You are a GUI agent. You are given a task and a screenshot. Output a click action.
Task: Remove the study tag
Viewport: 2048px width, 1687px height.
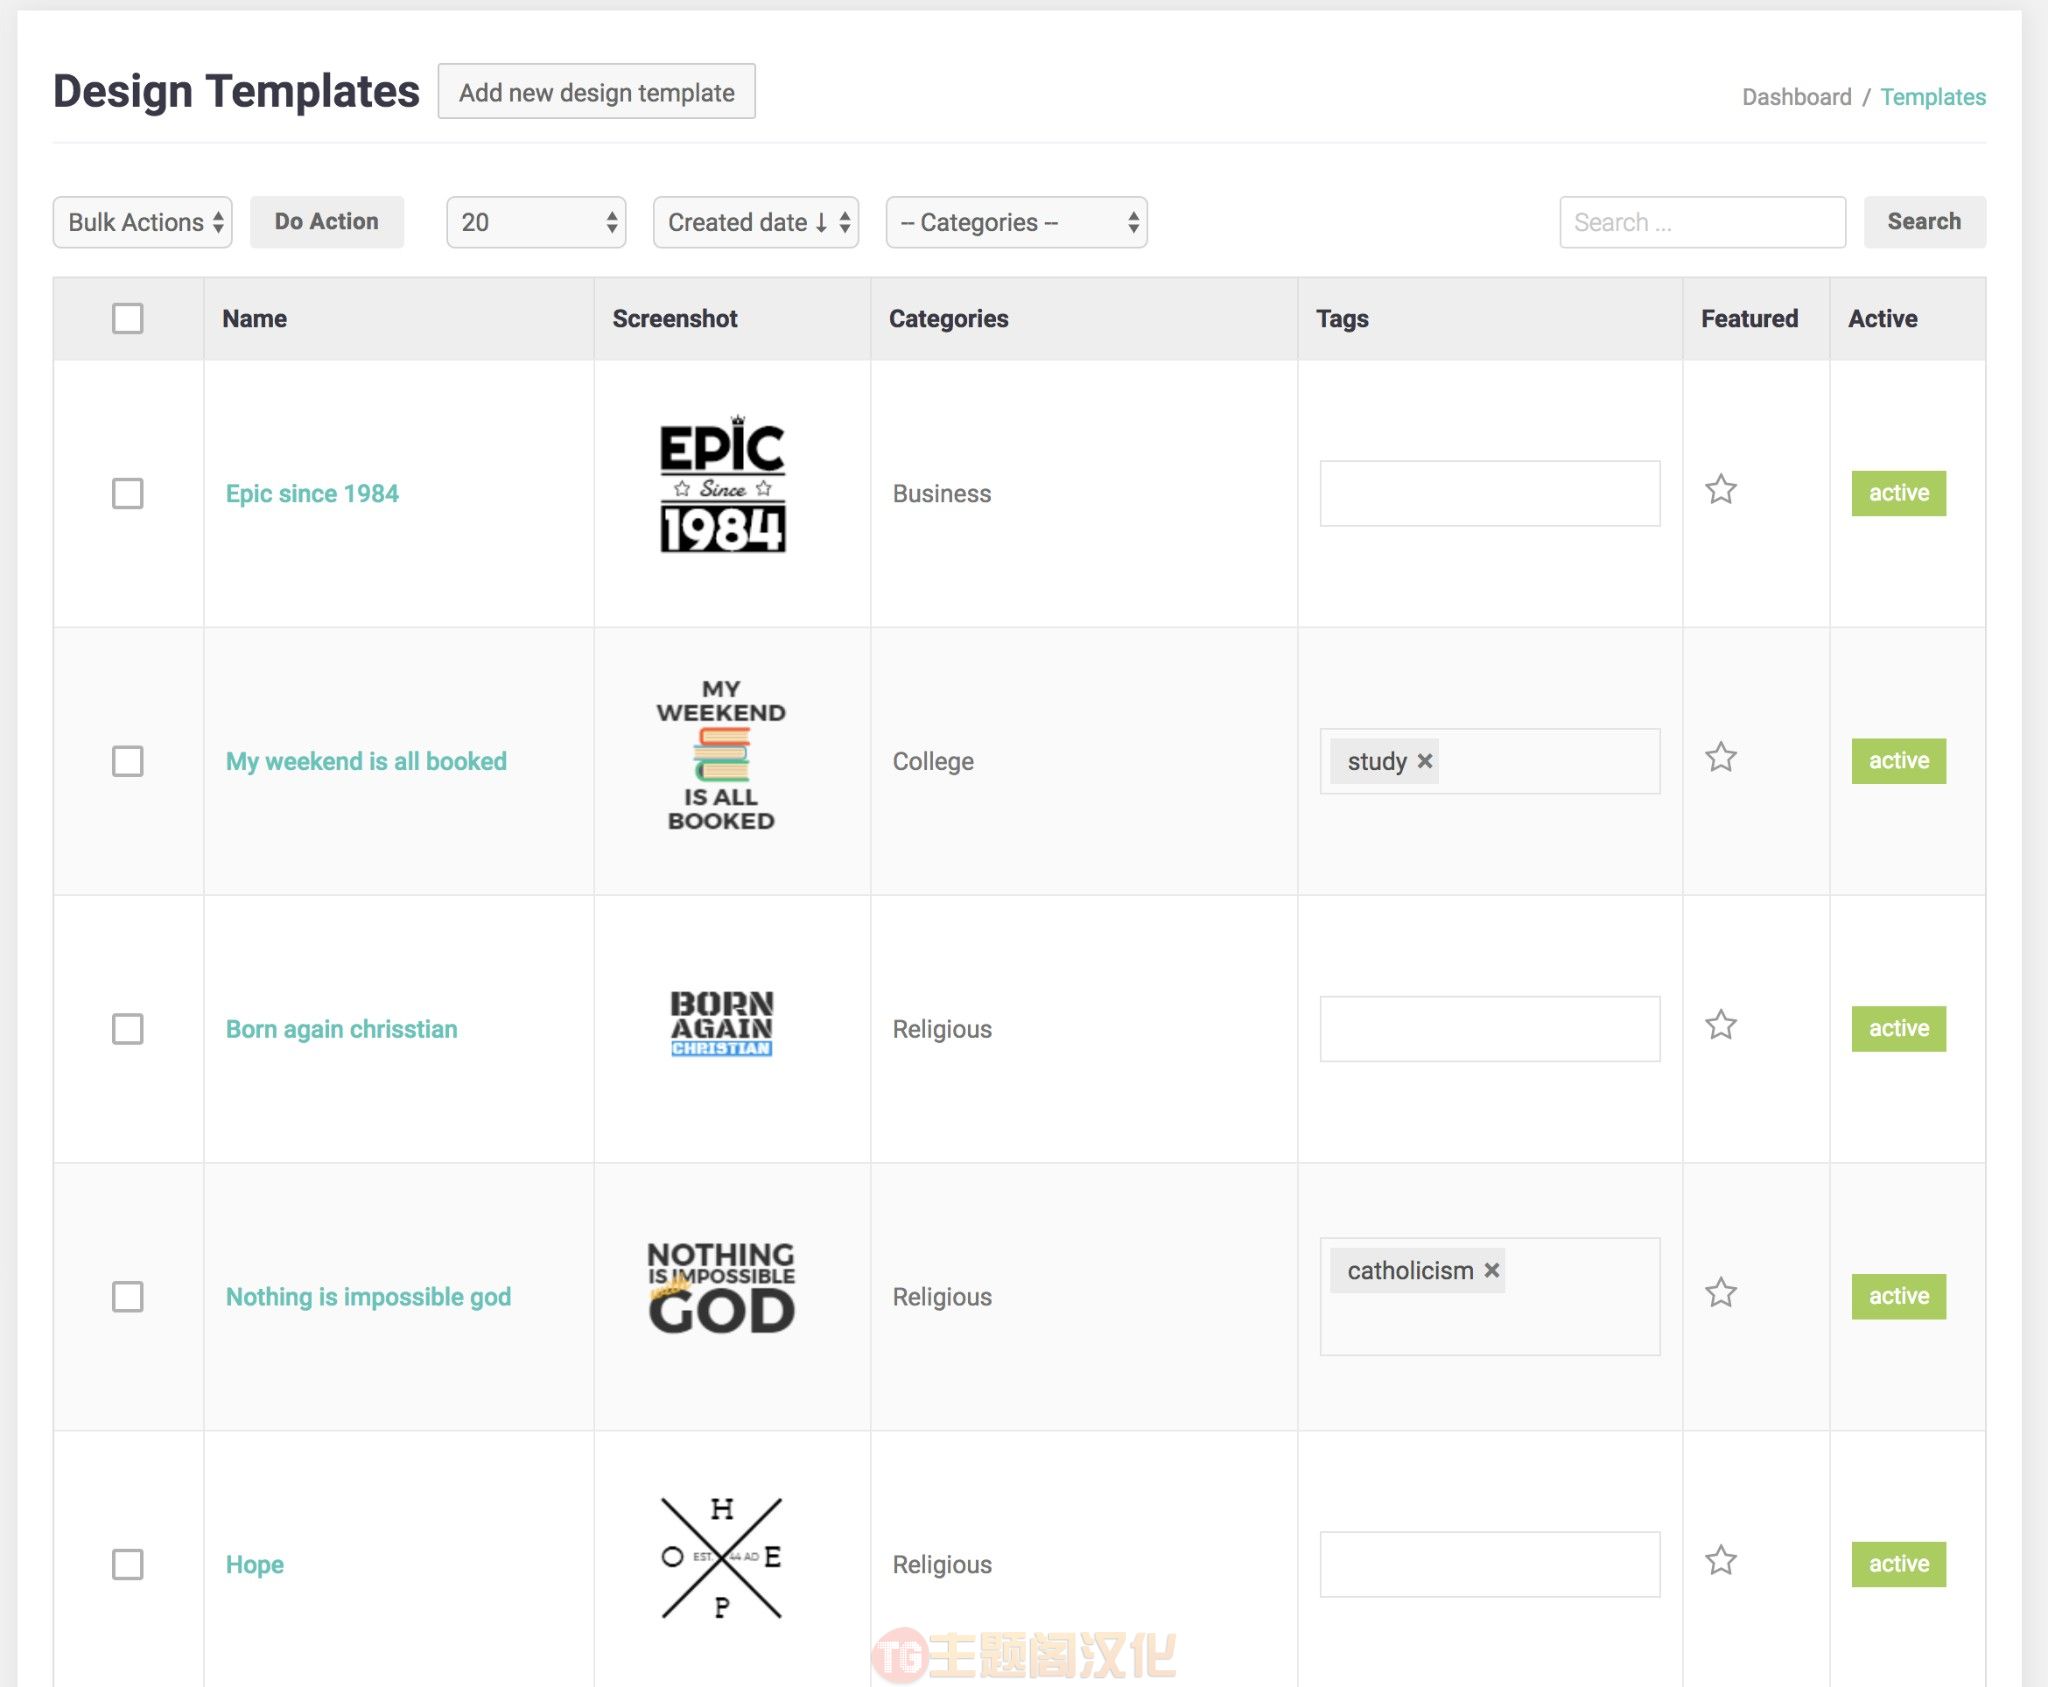coord(1425,761)
